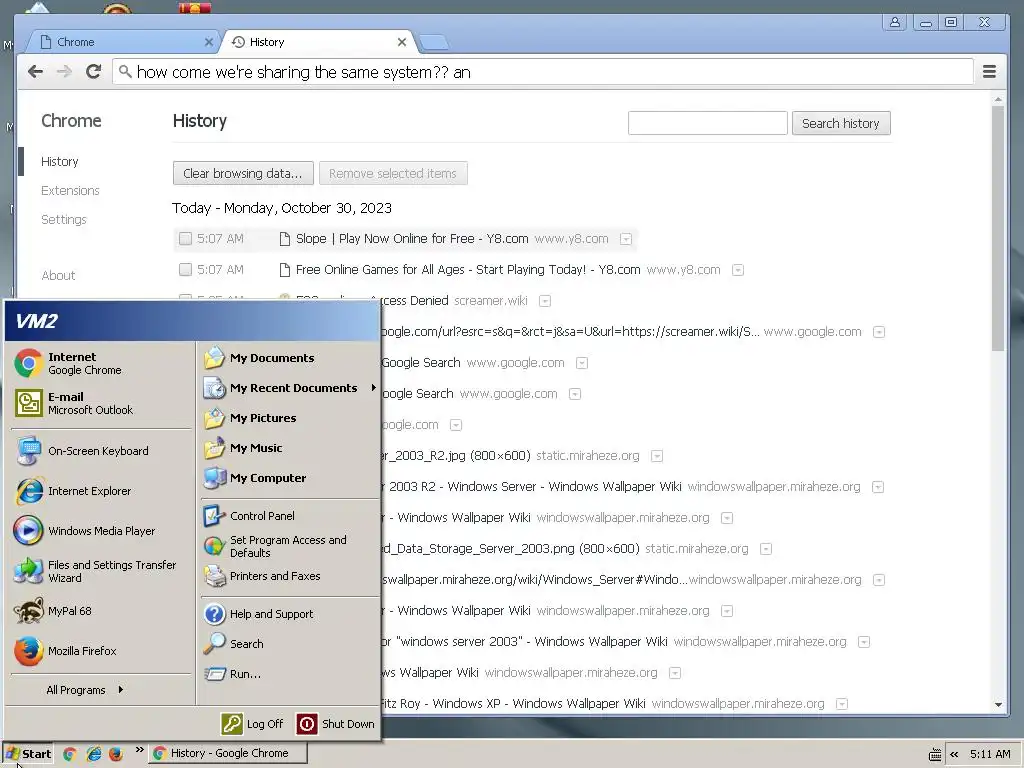1024x768 pixels.
Task: Click the page vertical scrollbar down arrow
Action: coord(998,705)
